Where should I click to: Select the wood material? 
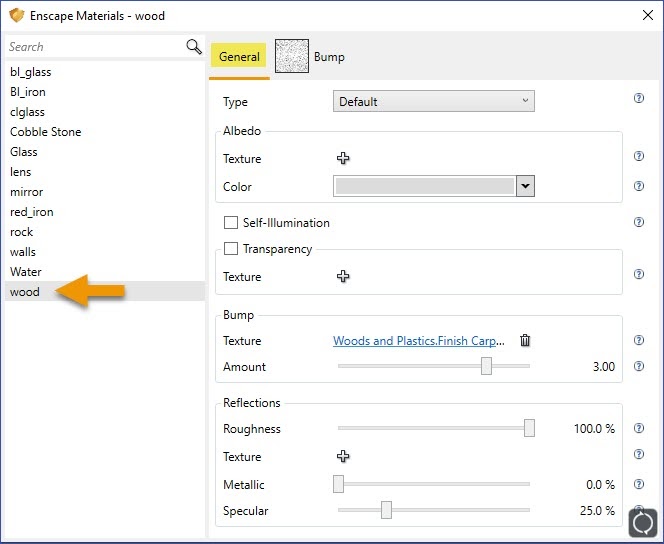pos(105,292)
